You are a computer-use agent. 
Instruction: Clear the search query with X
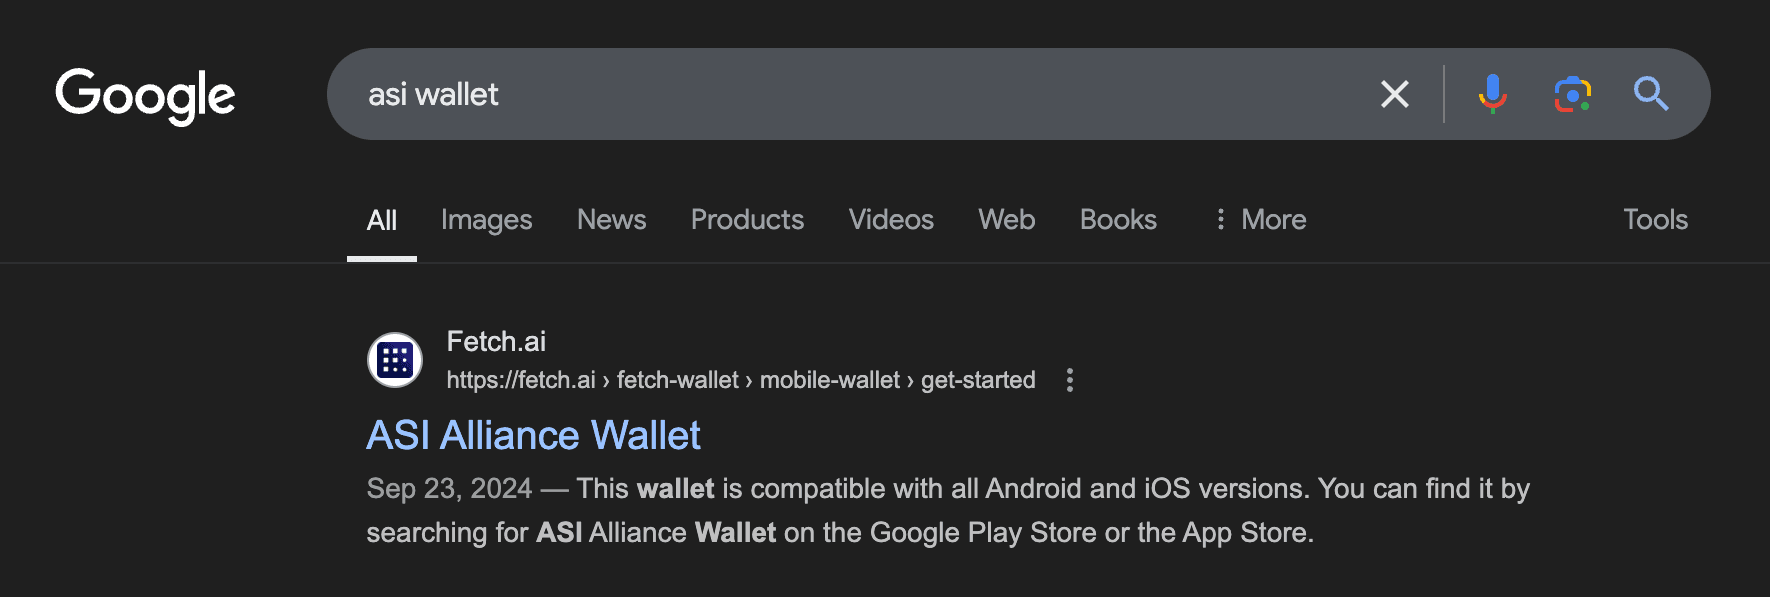1394,94
